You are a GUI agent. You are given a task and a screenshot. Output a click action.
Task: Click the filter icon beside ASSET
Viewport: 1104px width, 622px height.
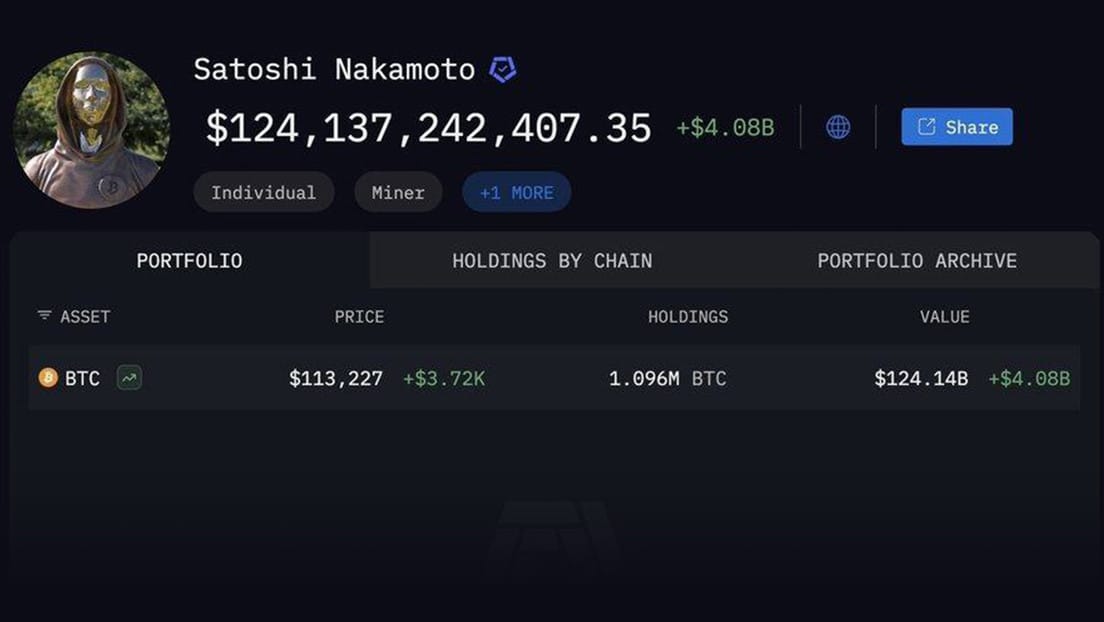click(x=44, y=316)
